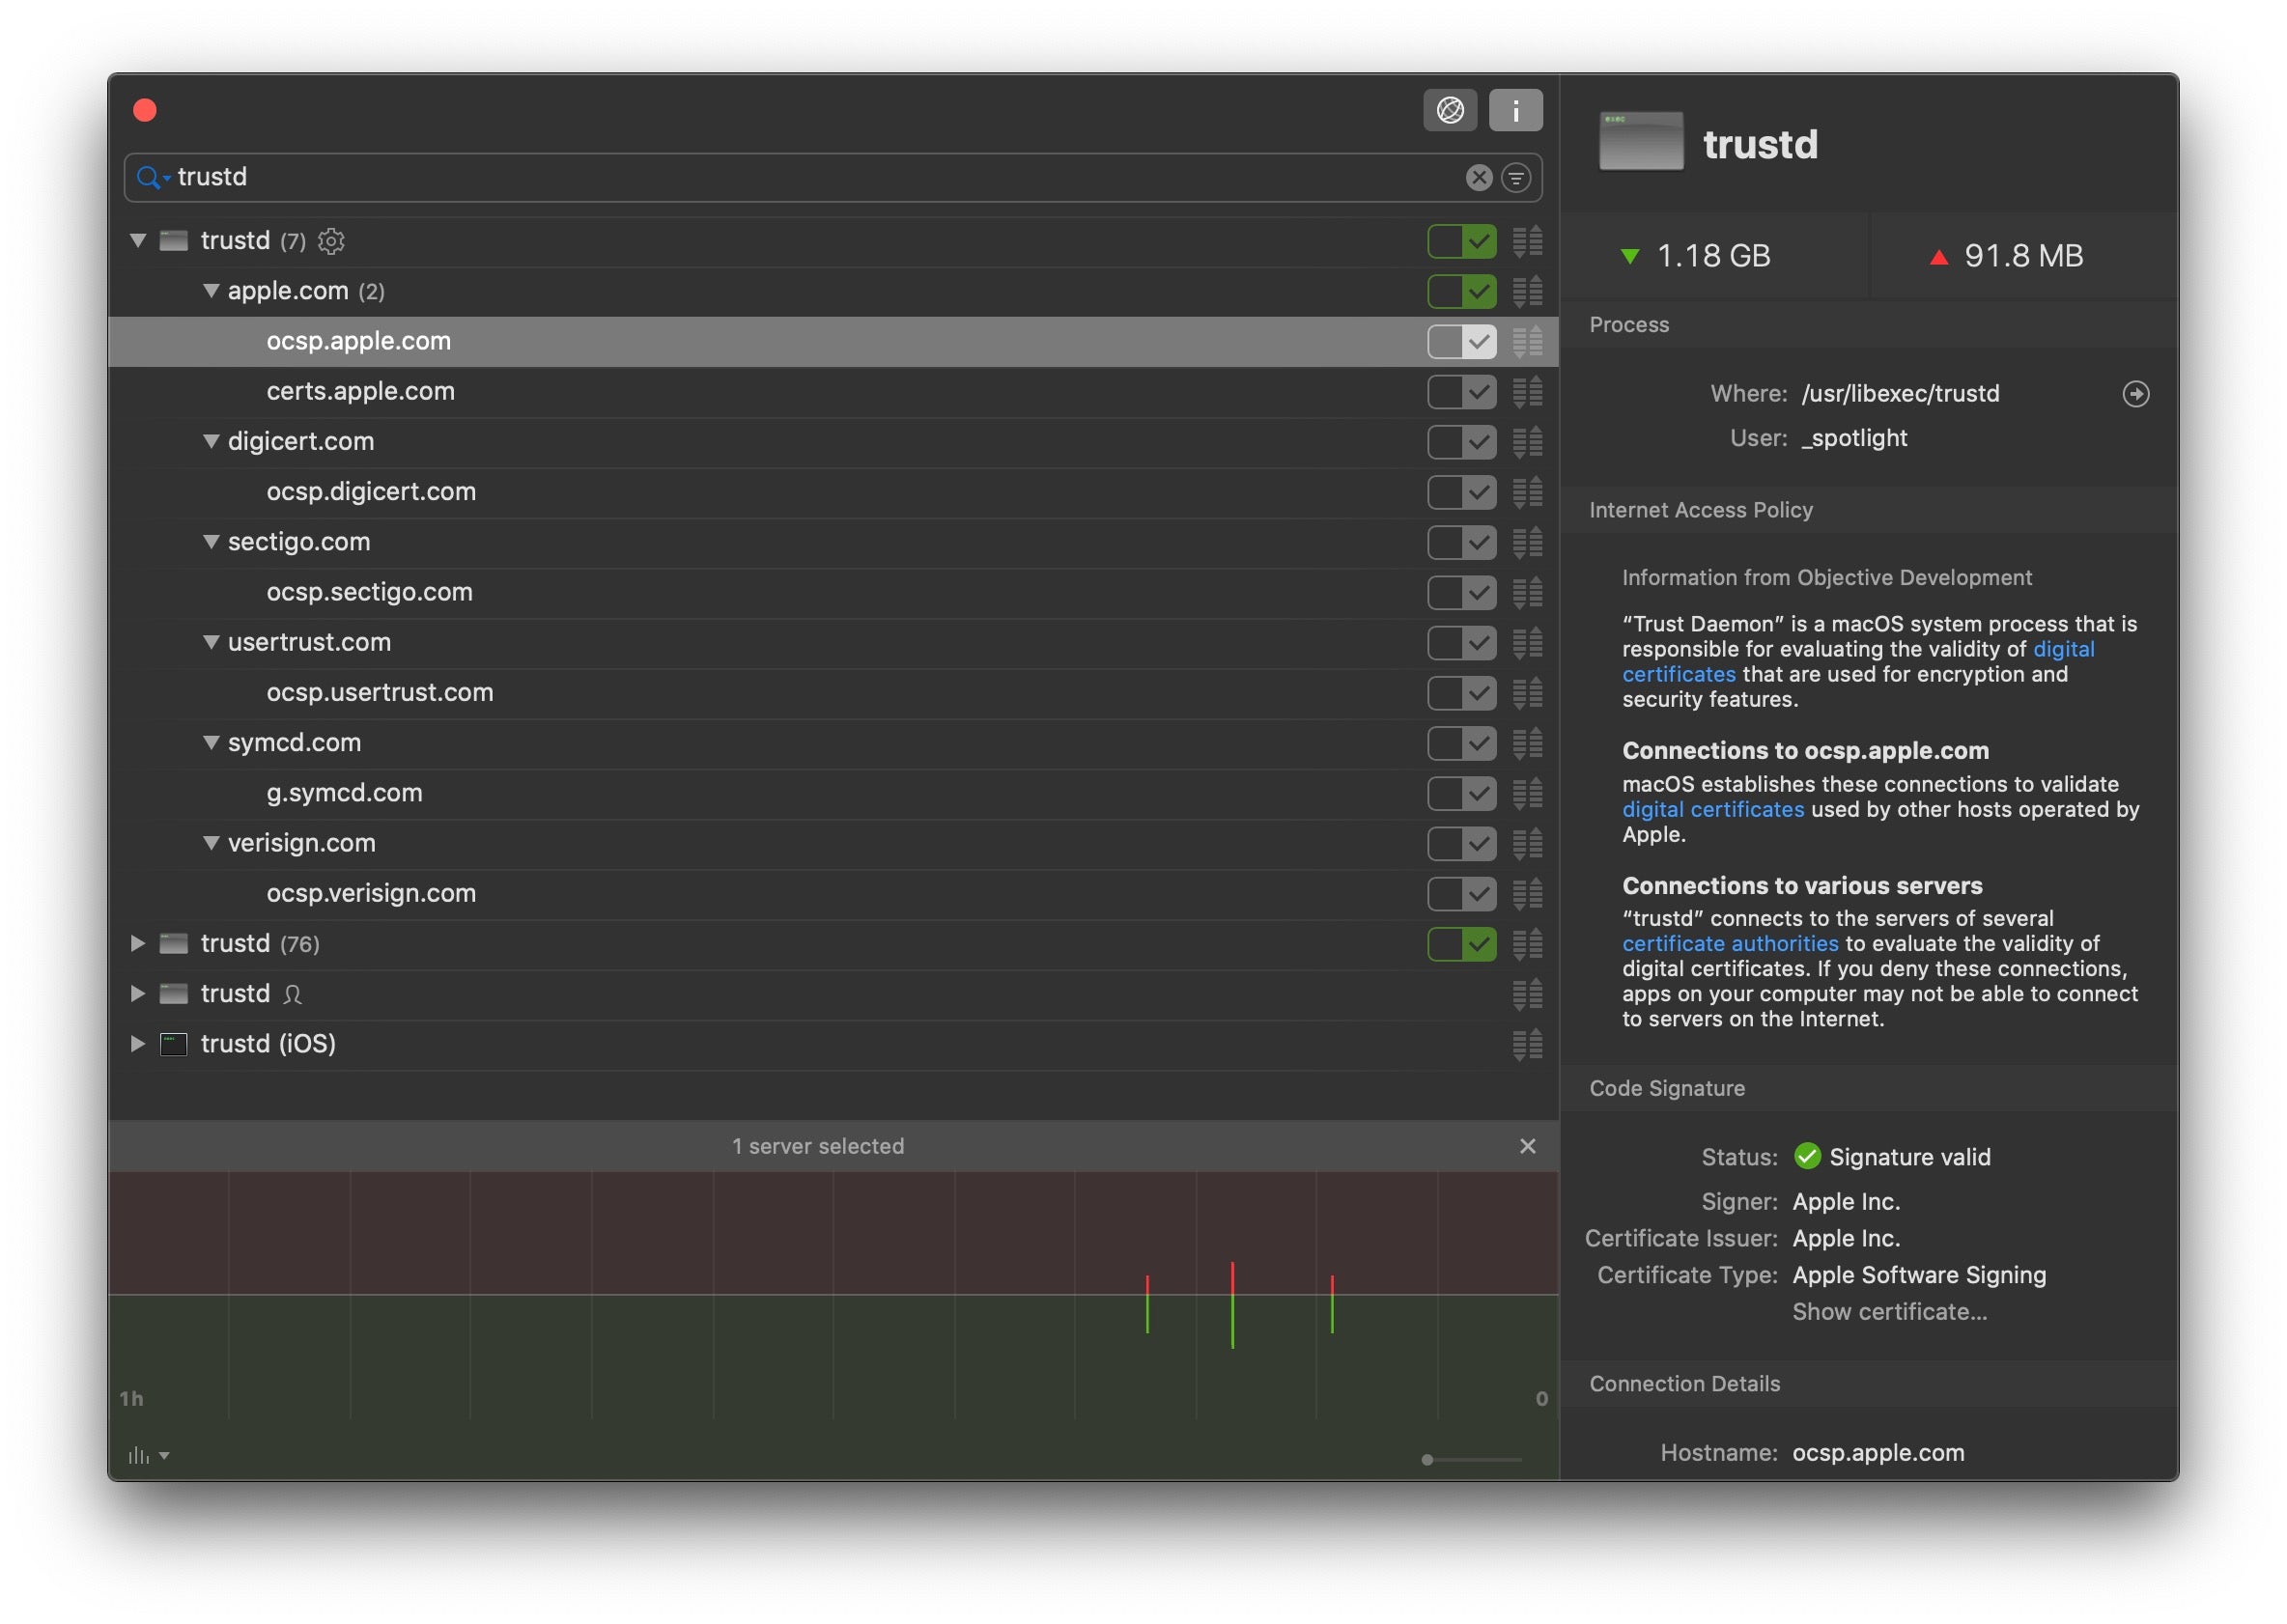
Task: Expand the trustd (iOS) process row
Action: pos(138,1043)
